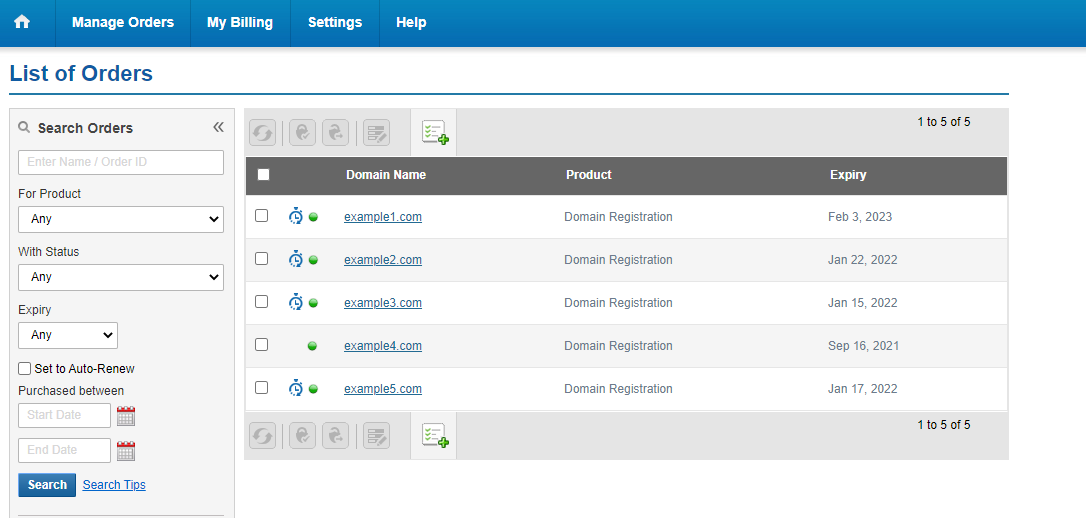Viewport: 1086px width, 518px height.
Task: Check the select-all box in the table header
Action: [x=263, y=175]
